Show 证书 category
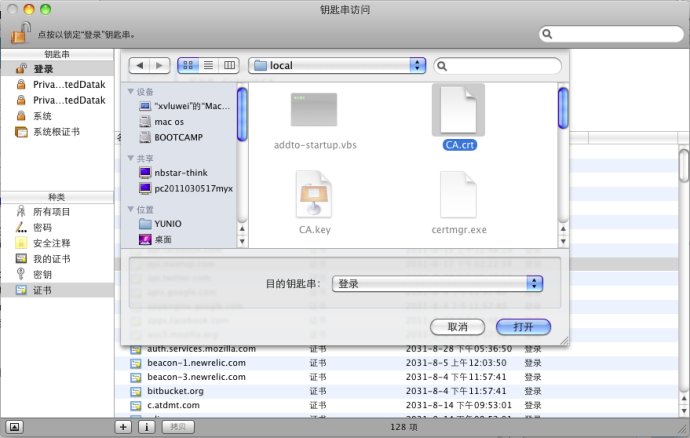This screenshot has height=438, width=690. pyautogui.click(x=57, y=290)
